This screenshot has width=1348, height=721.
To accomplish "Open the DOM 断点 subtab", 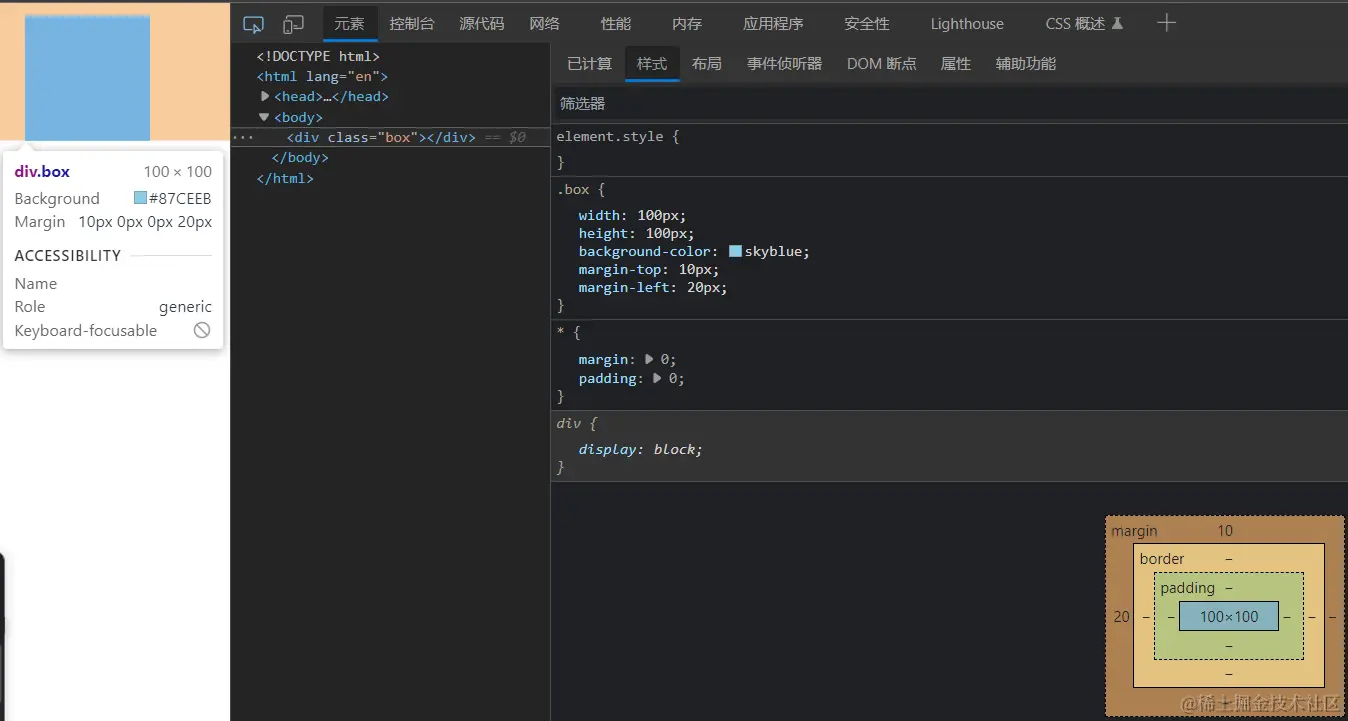I will click(x=882, y=64).
